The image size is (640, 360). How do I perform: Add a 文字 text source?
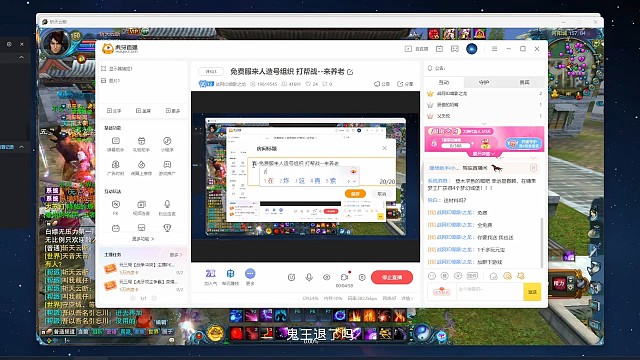click(114, 111)
